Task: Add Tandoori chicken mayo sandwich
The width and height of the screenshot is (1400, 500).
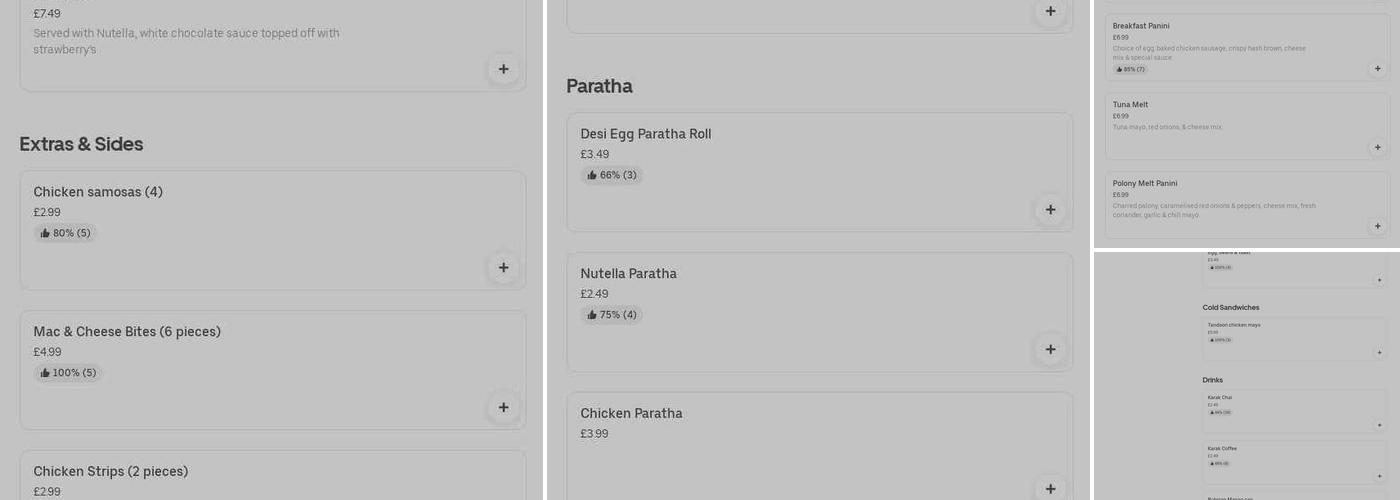Action: pyautogui.click(x=1379, y=353)
